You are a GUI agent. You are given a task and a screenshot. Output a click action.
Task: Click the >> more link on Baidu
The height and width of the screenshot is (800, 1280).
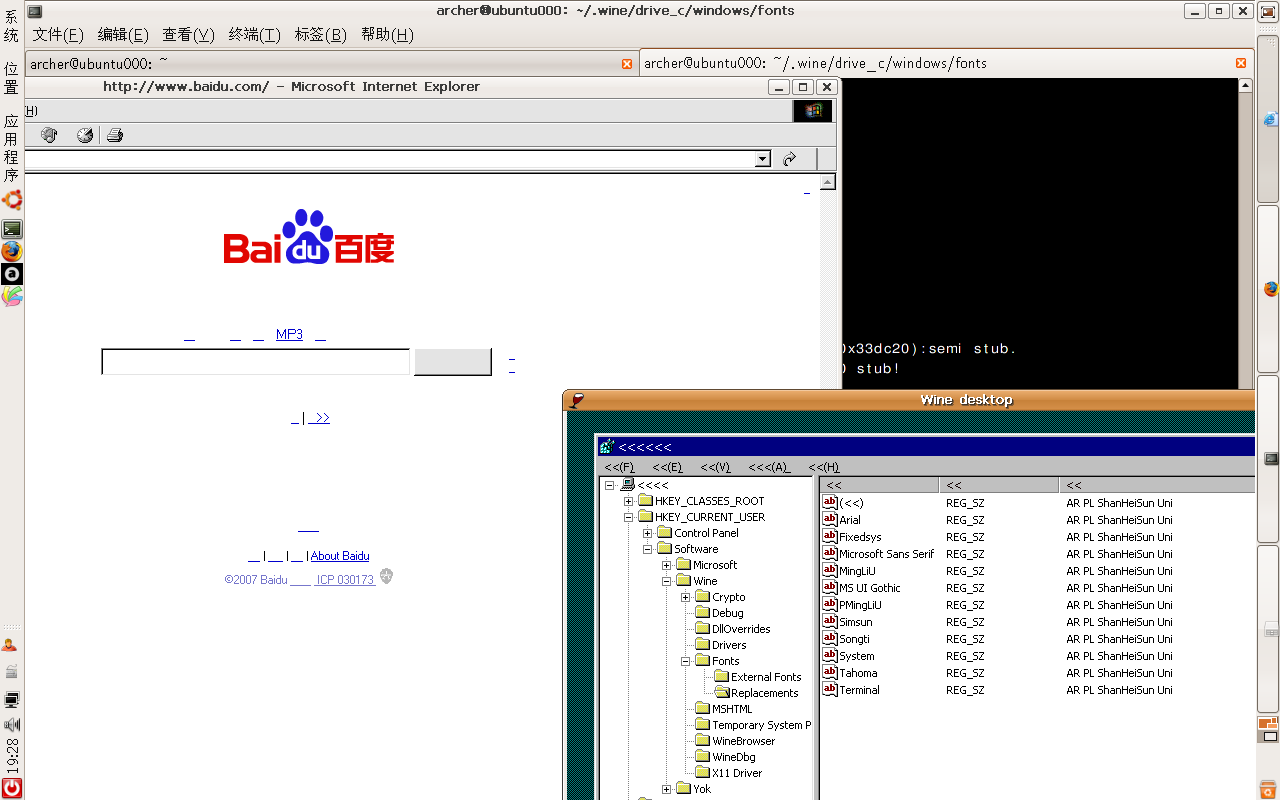[320, 418]
